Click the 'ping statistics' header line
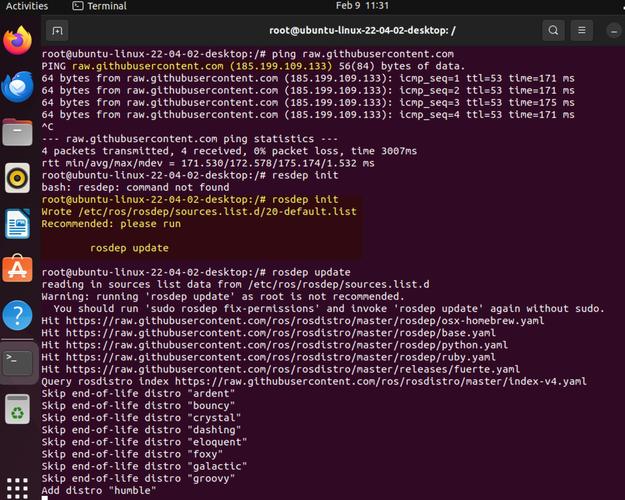Image resolution: width=625 pixels, height=500 pixels. 190,139
